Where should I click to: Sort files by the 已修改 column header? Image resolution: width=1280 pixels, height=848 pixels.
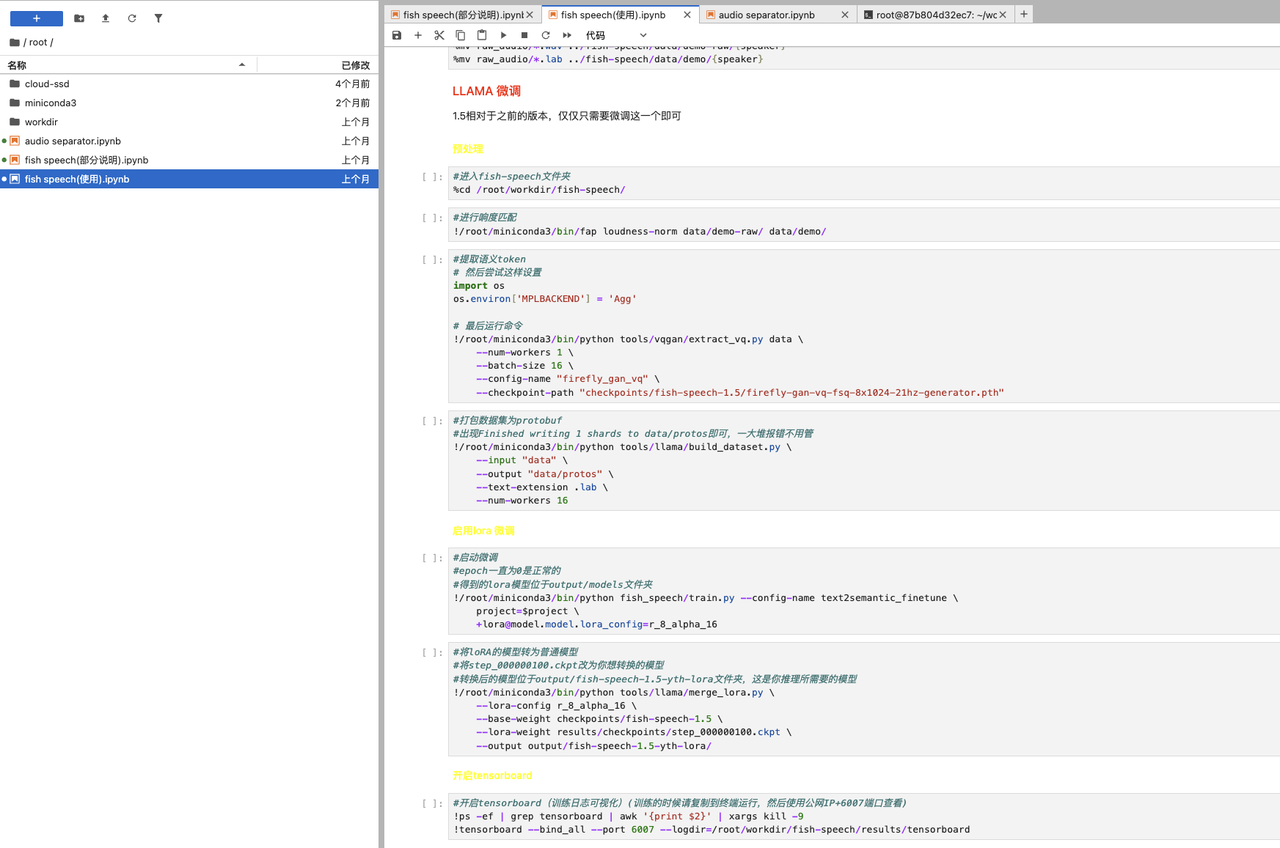point(318,64)
